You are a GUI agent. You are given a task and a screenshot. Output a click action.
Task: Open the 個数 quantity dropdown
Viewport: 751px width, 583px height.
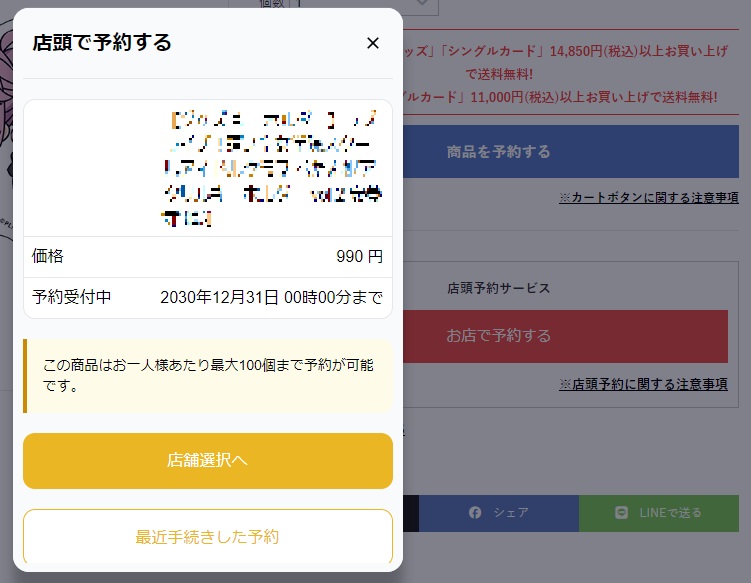(364, 5)
